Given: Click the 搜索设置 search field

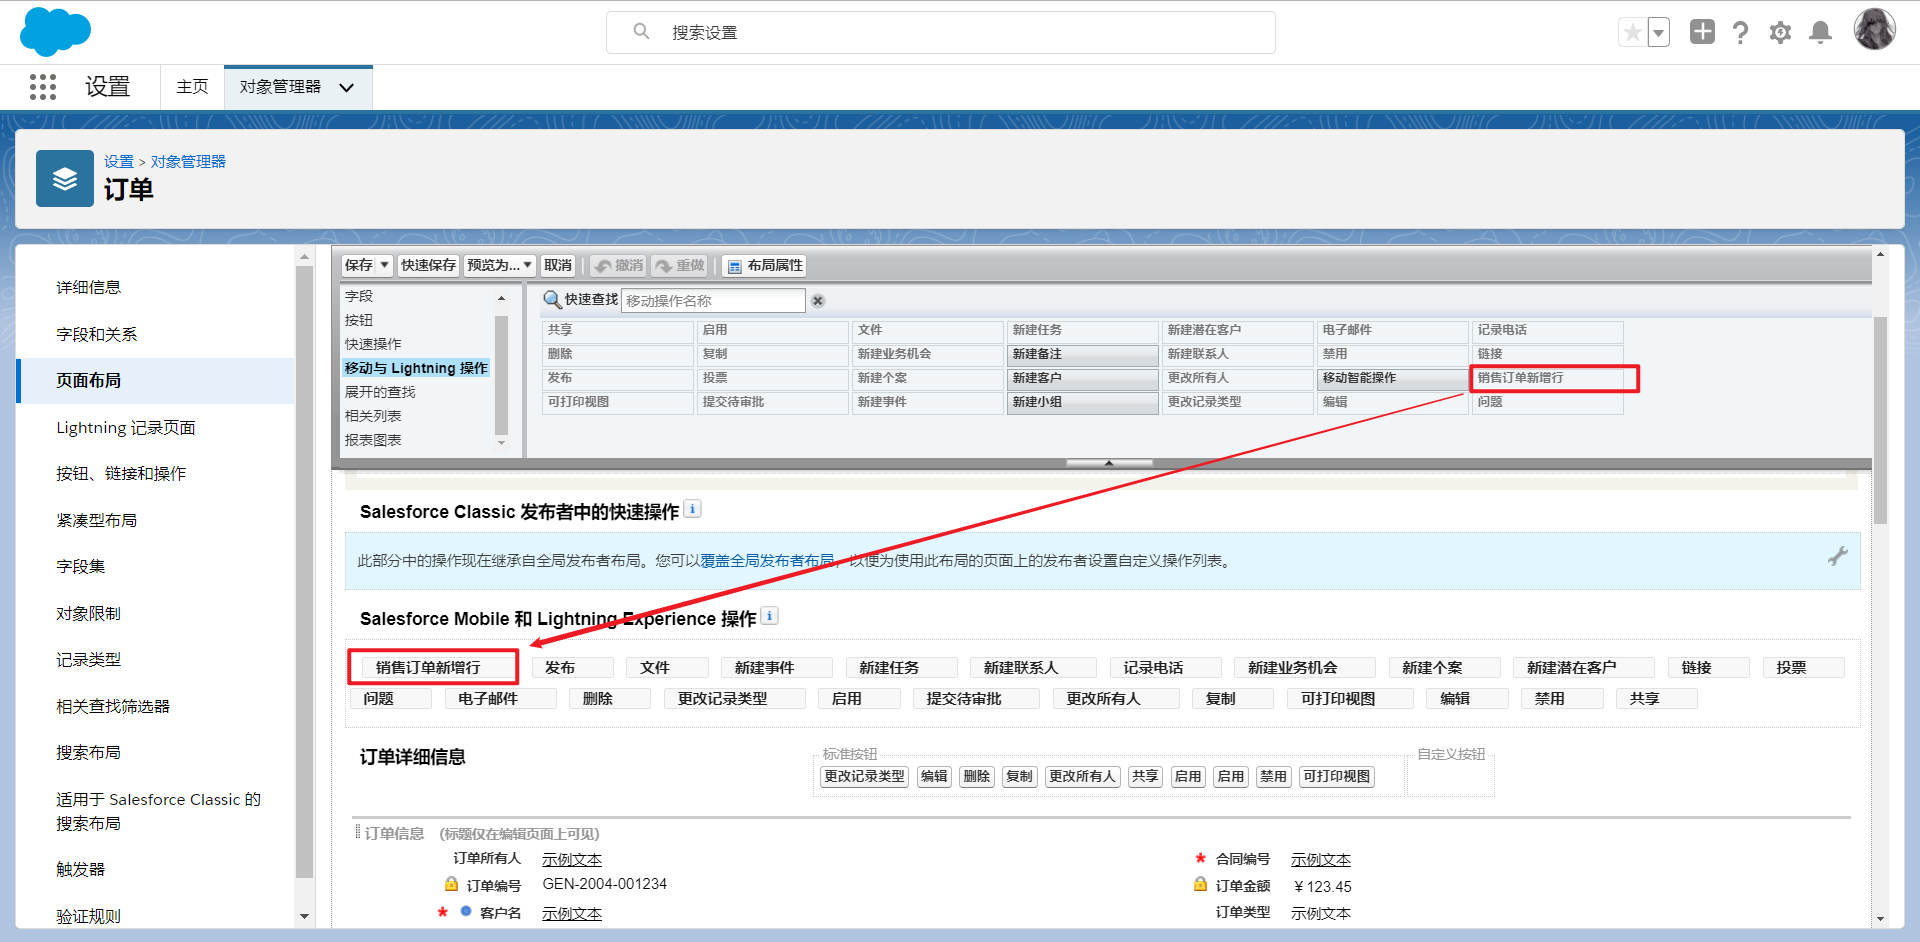Looking at the screenshot, I should pyautogui.click(x=941, y=32).
